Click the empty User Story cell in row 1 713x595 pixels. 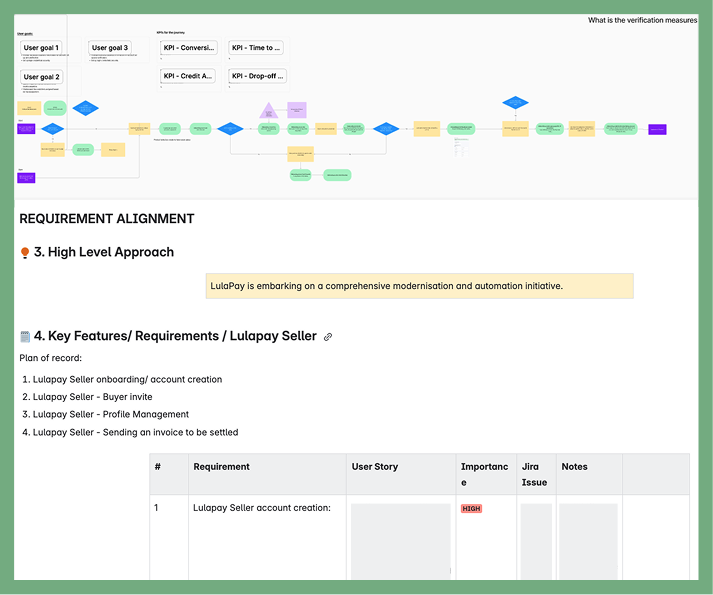point(401,541)
